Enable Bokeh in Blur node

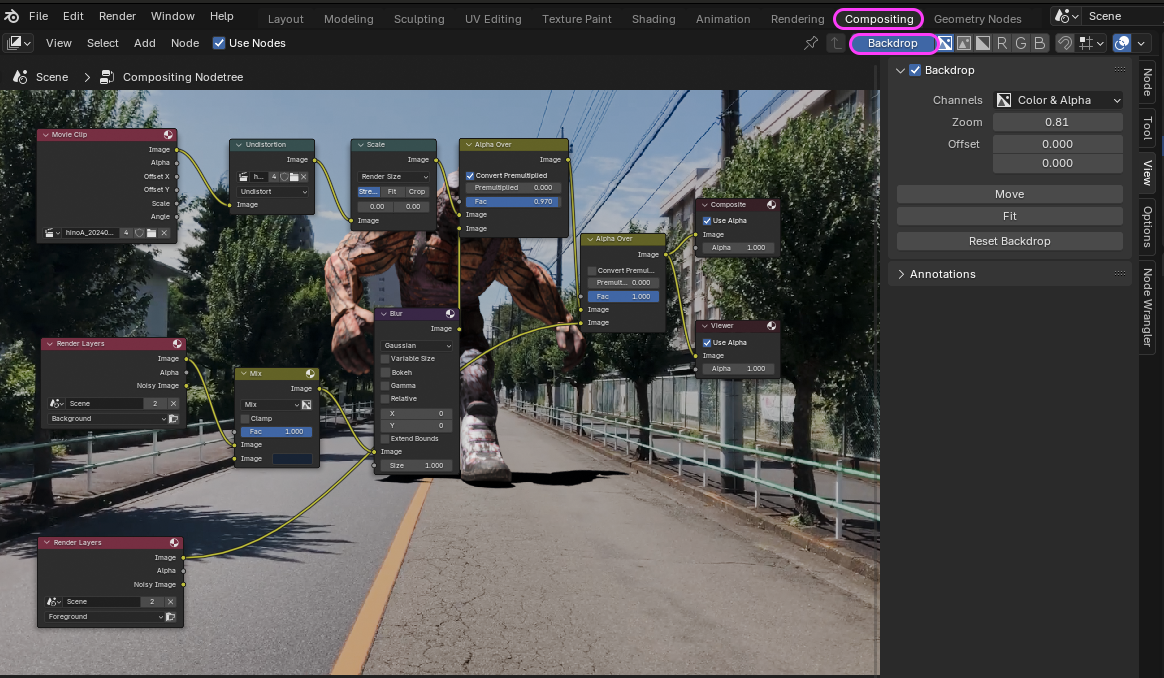point(385,372)
